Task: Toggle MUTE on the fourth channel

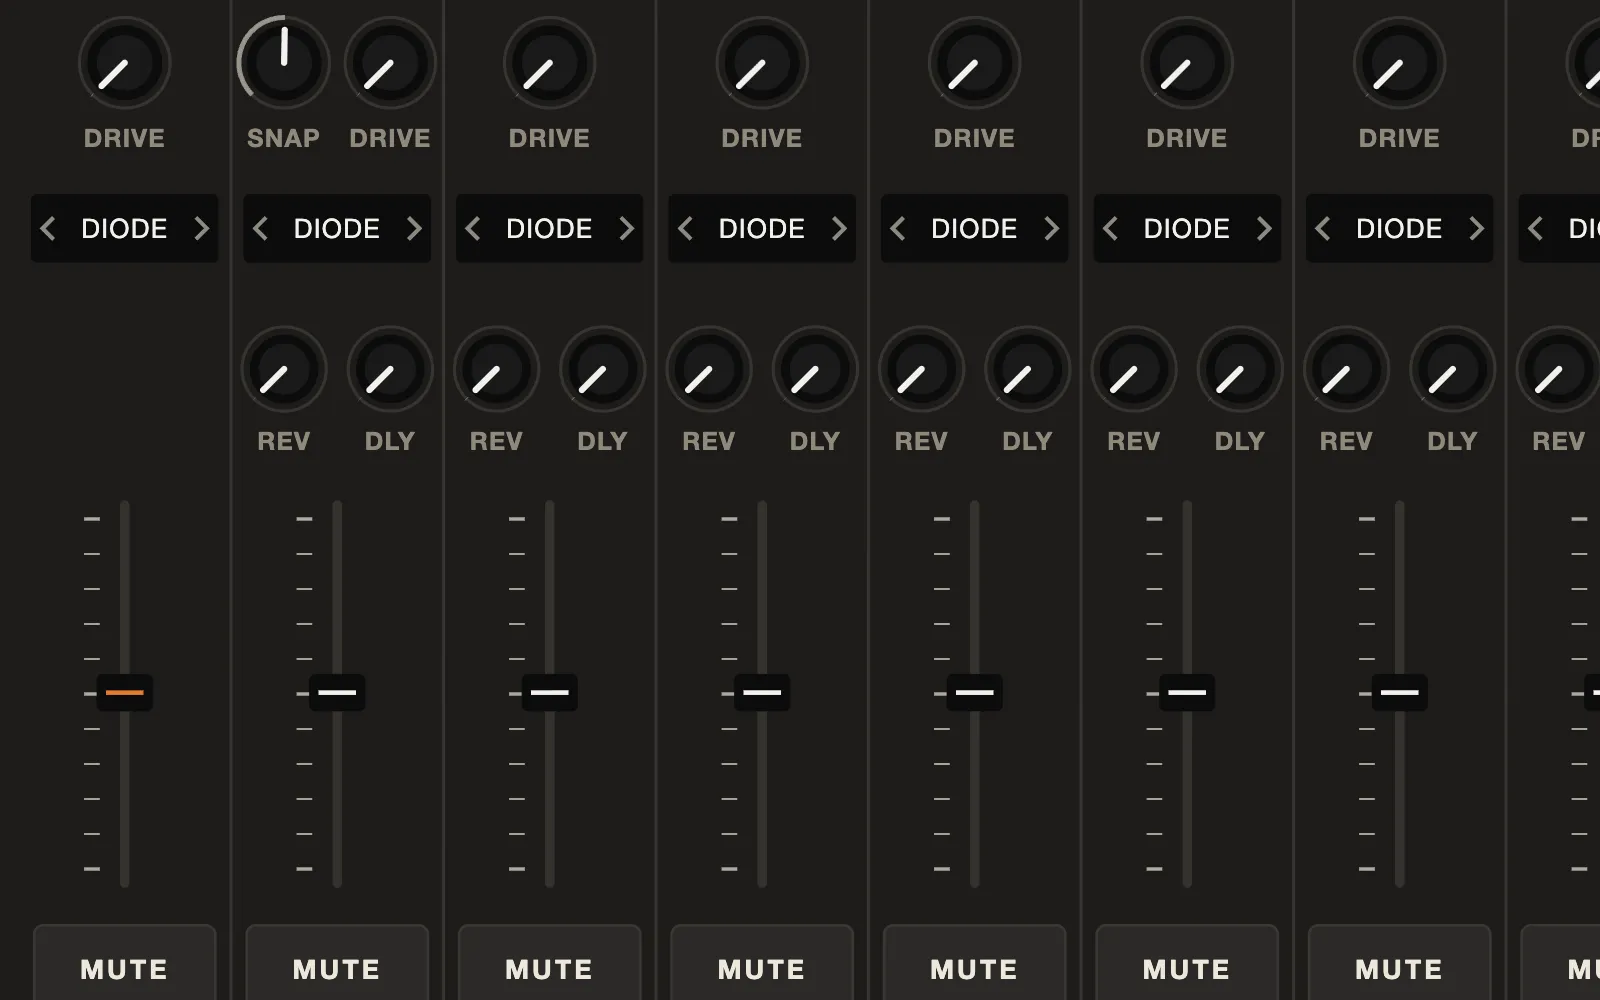Action: 762,963
